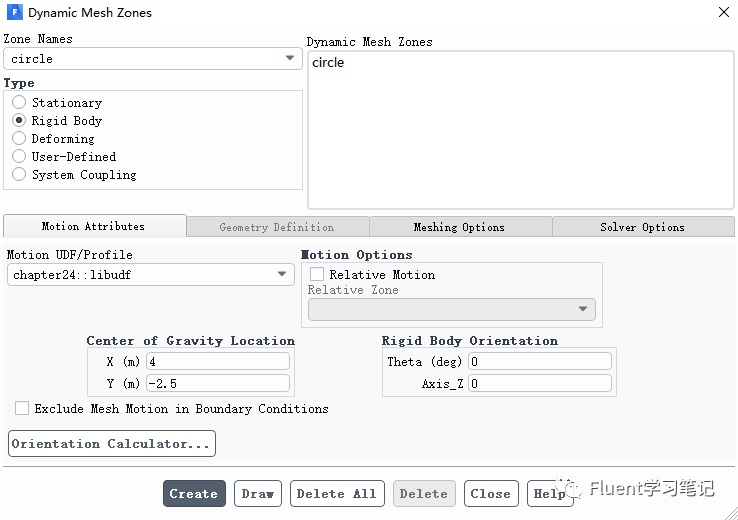
Task: Click the Theta (deg) input field
Action: pyautogui.click(x=540, y=361)
